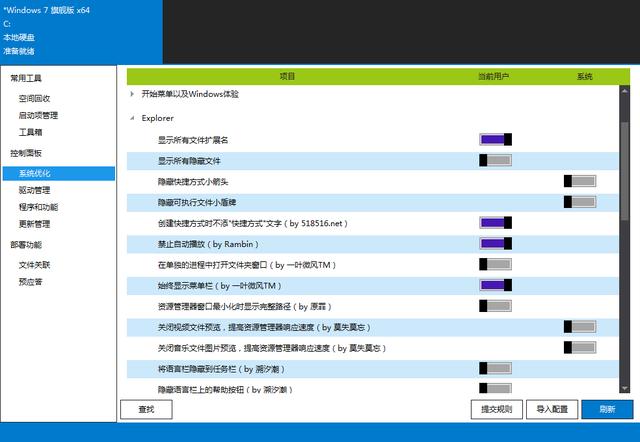Enable 资源管理器窗口最小化时显示完整路径 switch
640x442 pixels.
(495, 306)
